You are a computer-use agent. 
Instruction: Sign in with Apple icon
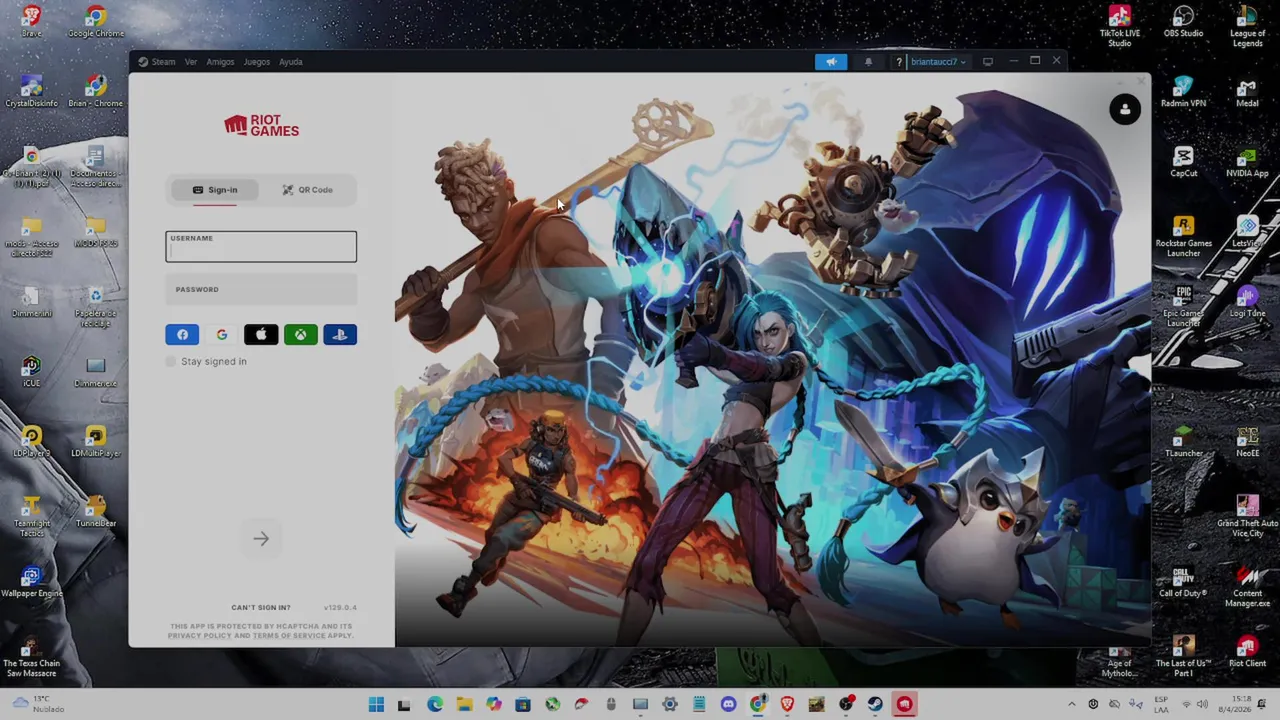[x=261, y=335]
